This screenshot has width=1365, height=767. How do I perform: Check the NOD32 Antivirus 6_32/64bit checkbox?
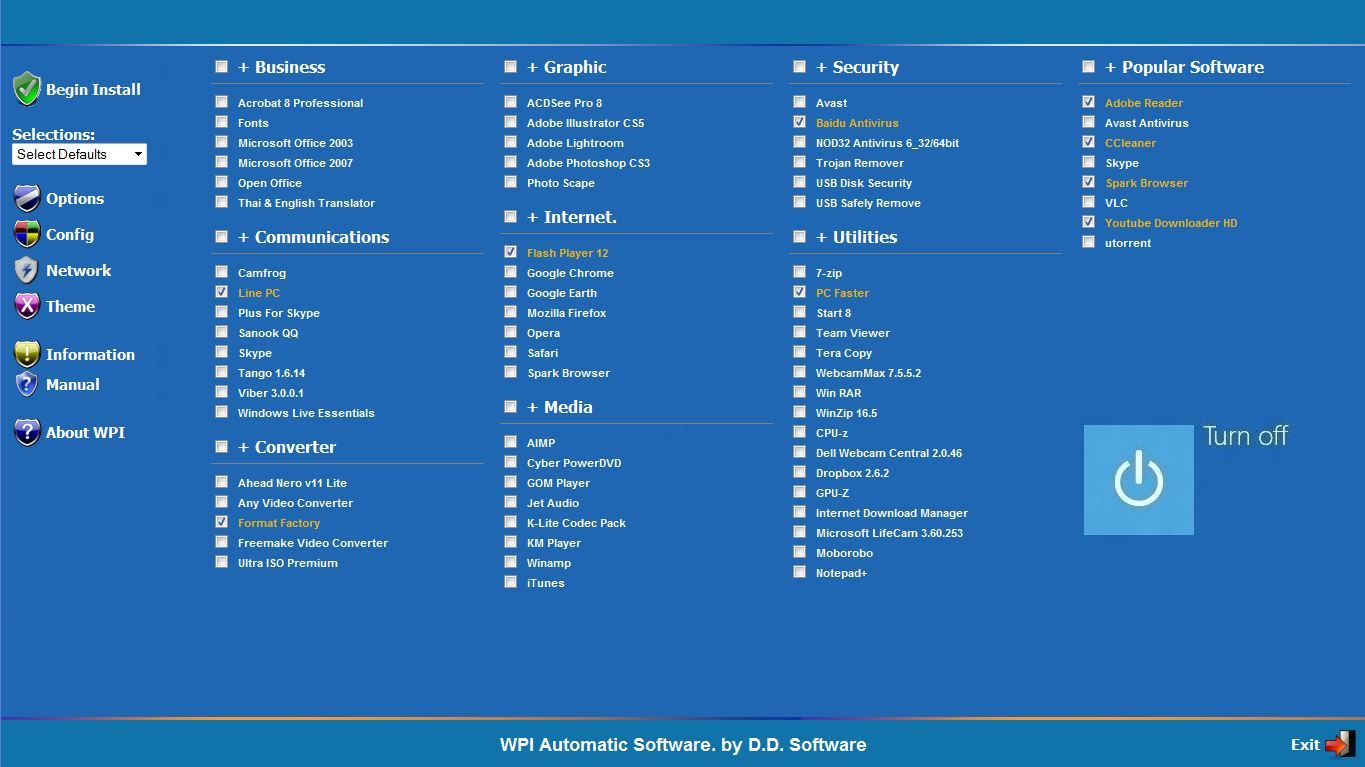coord(800,142)
